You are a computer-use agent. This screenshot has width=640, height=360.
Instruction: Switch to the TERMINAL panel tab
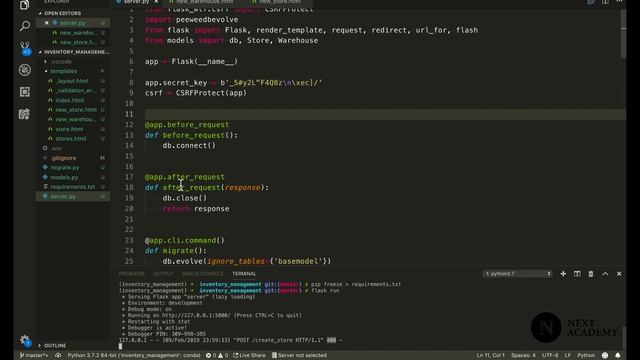244,274
